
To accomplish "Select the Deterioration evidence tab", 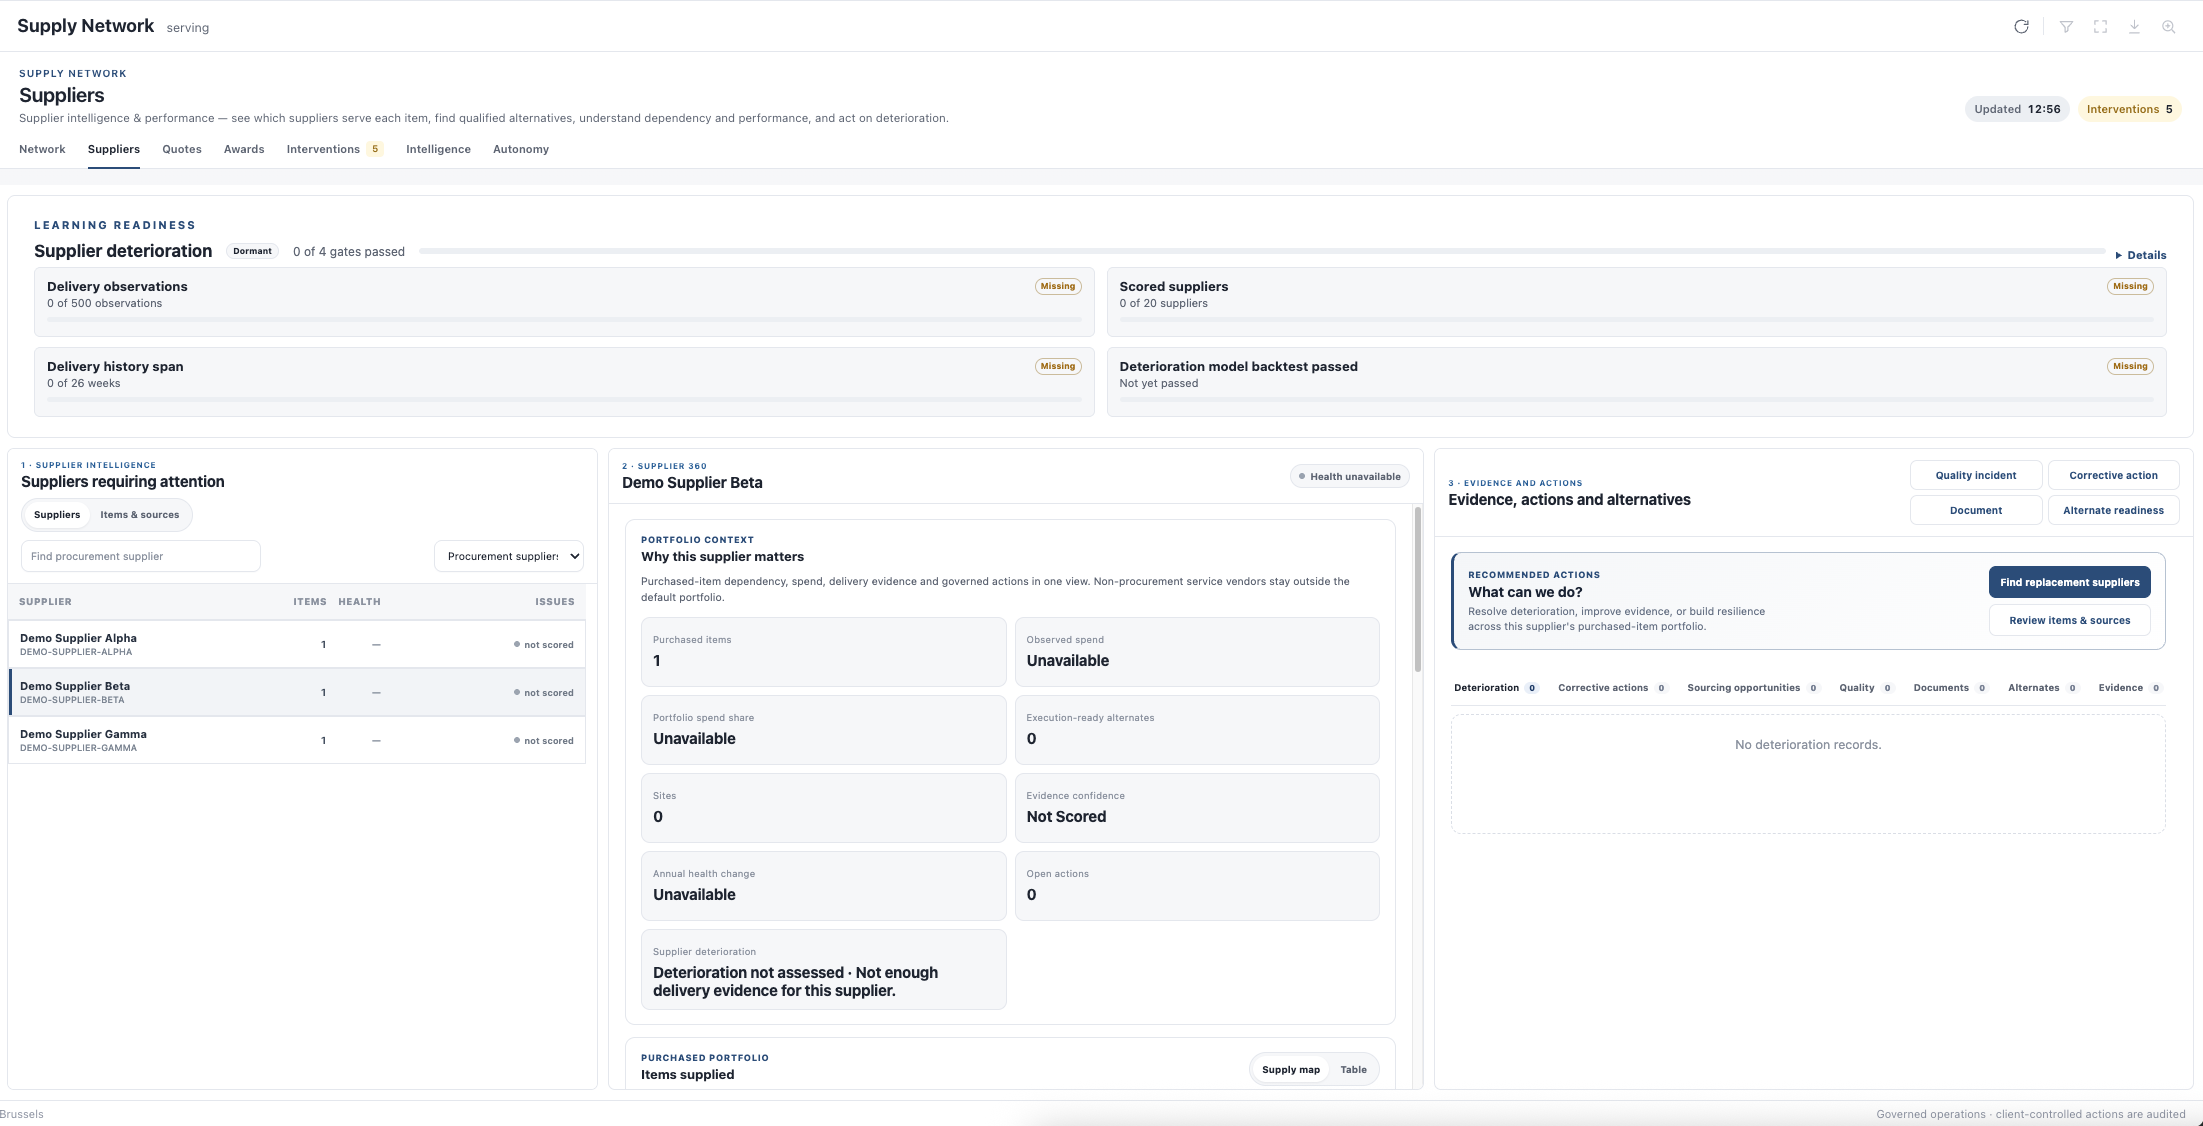I will (x=1495, y=688).
